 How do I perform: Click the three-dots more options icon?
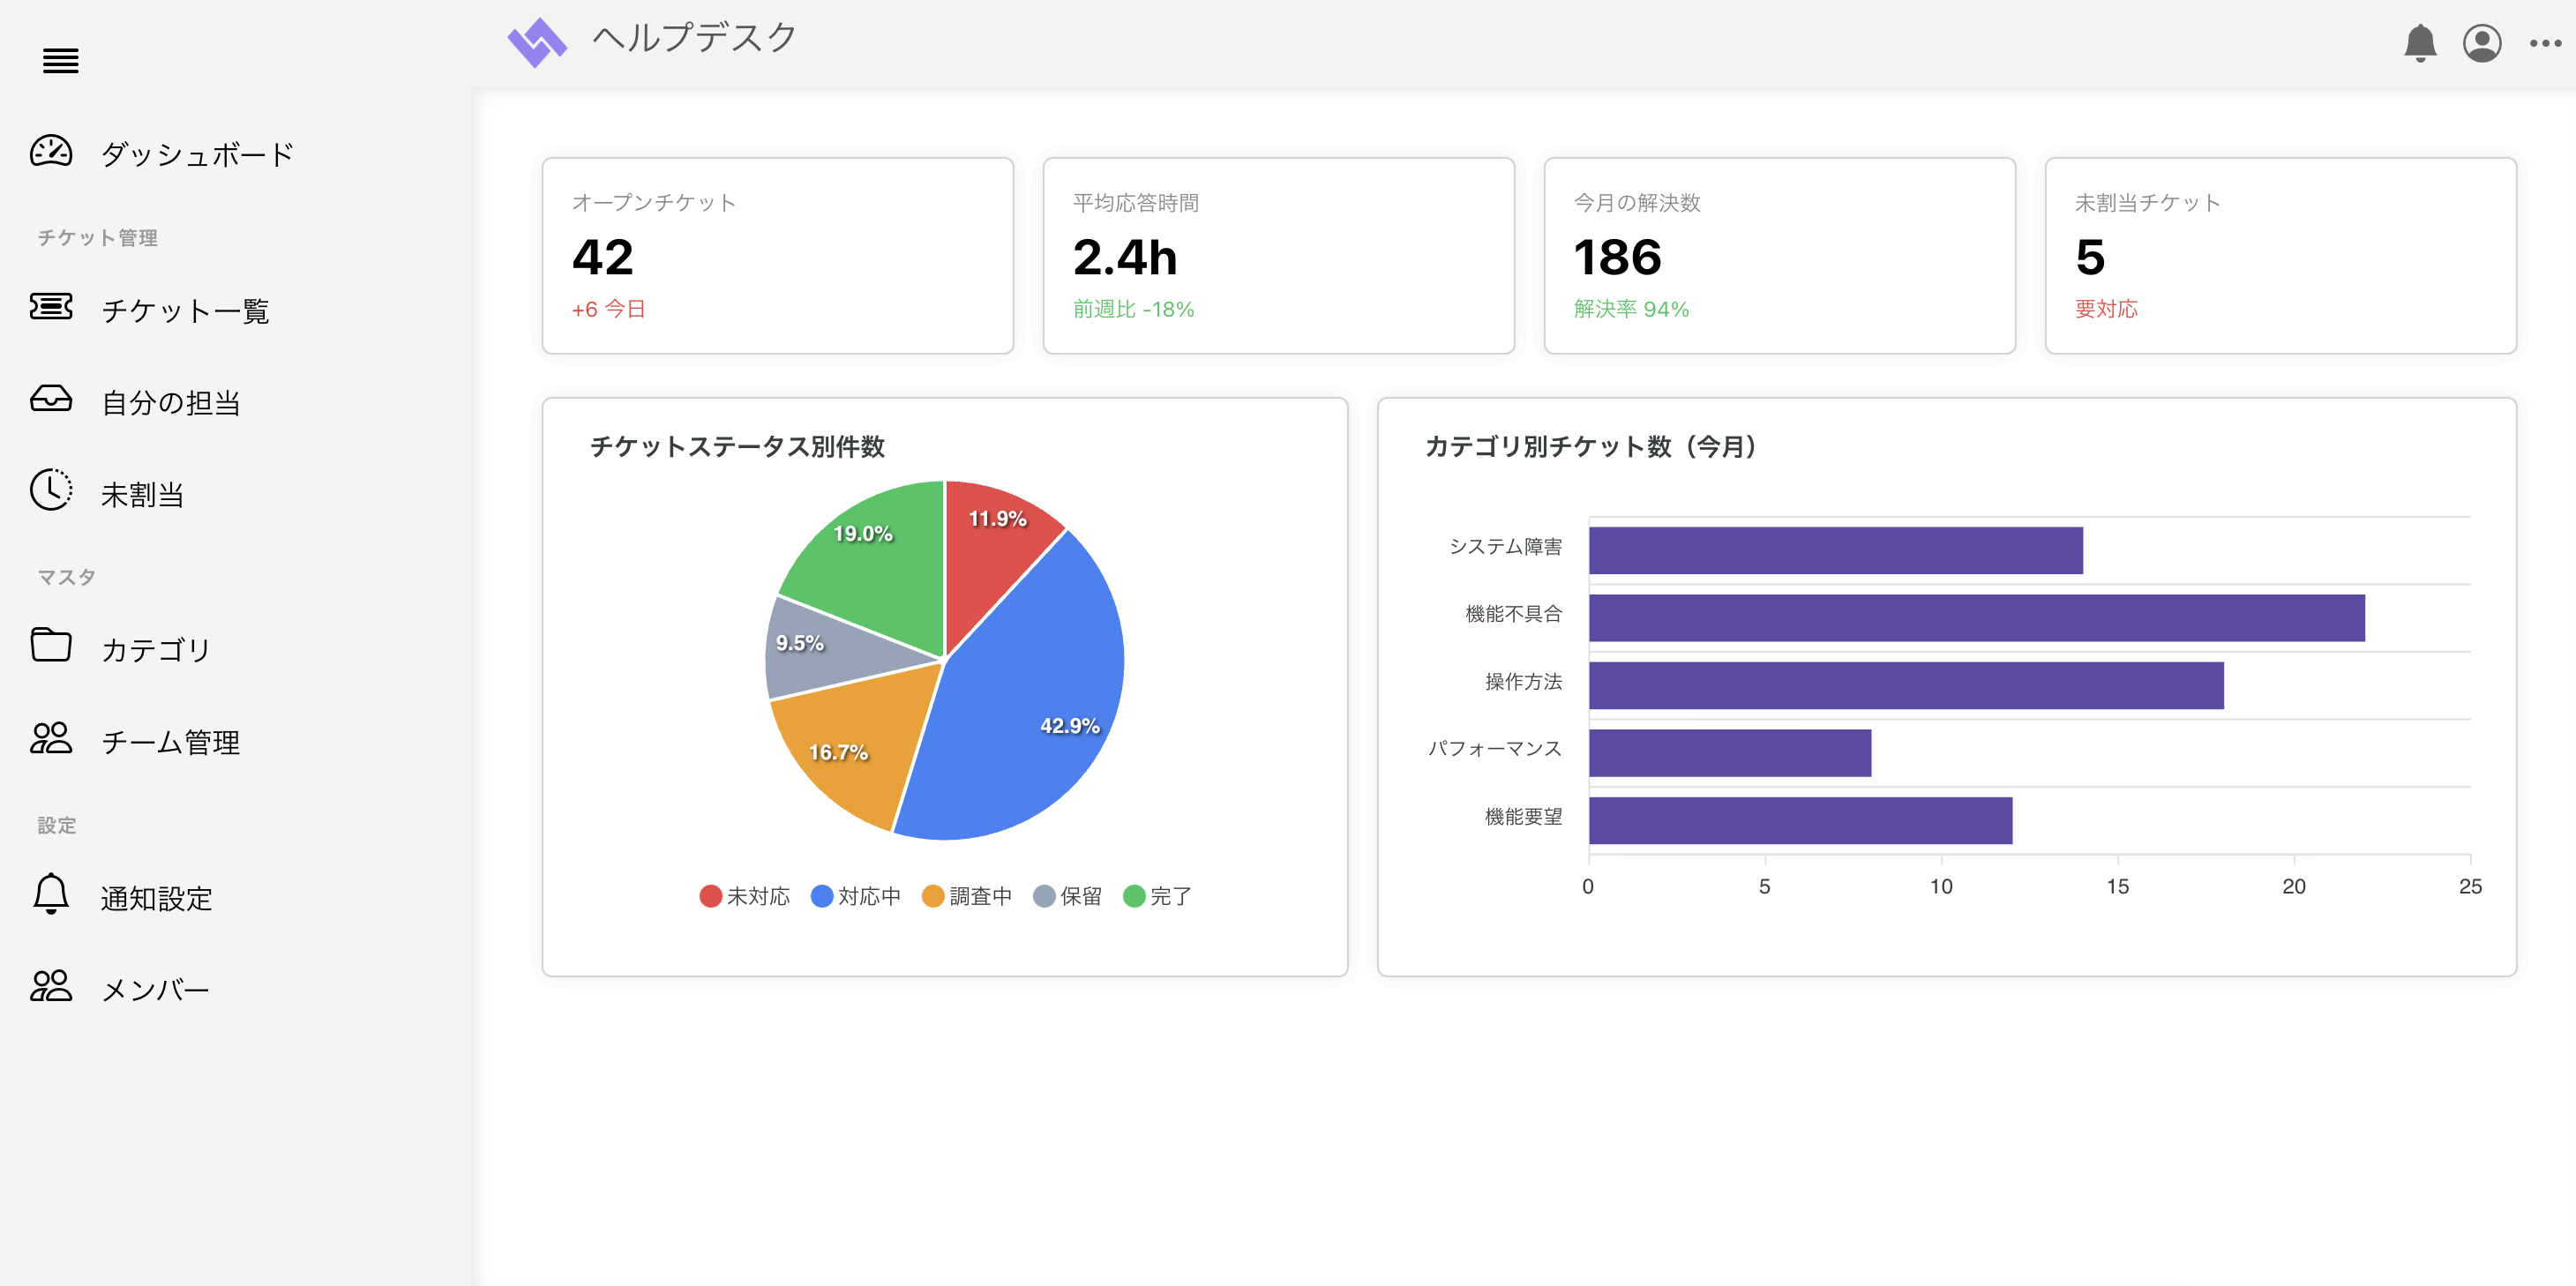point(2544,43)
